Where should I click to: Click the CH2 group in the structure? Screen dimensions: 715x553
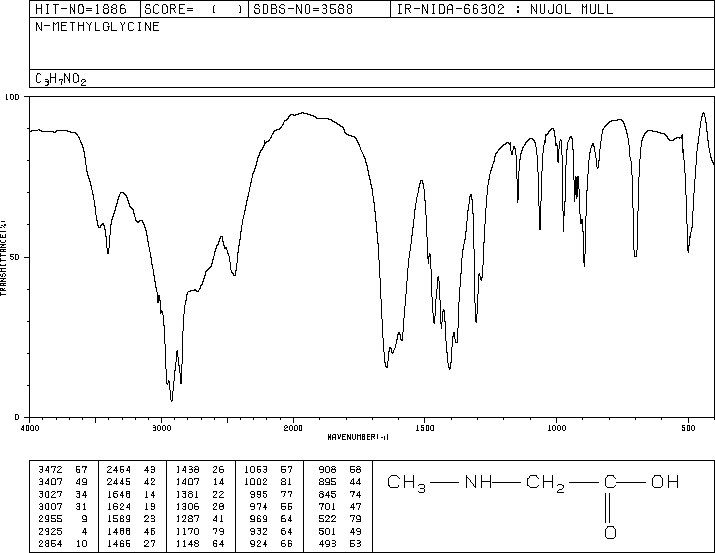(x=545, y=484)
